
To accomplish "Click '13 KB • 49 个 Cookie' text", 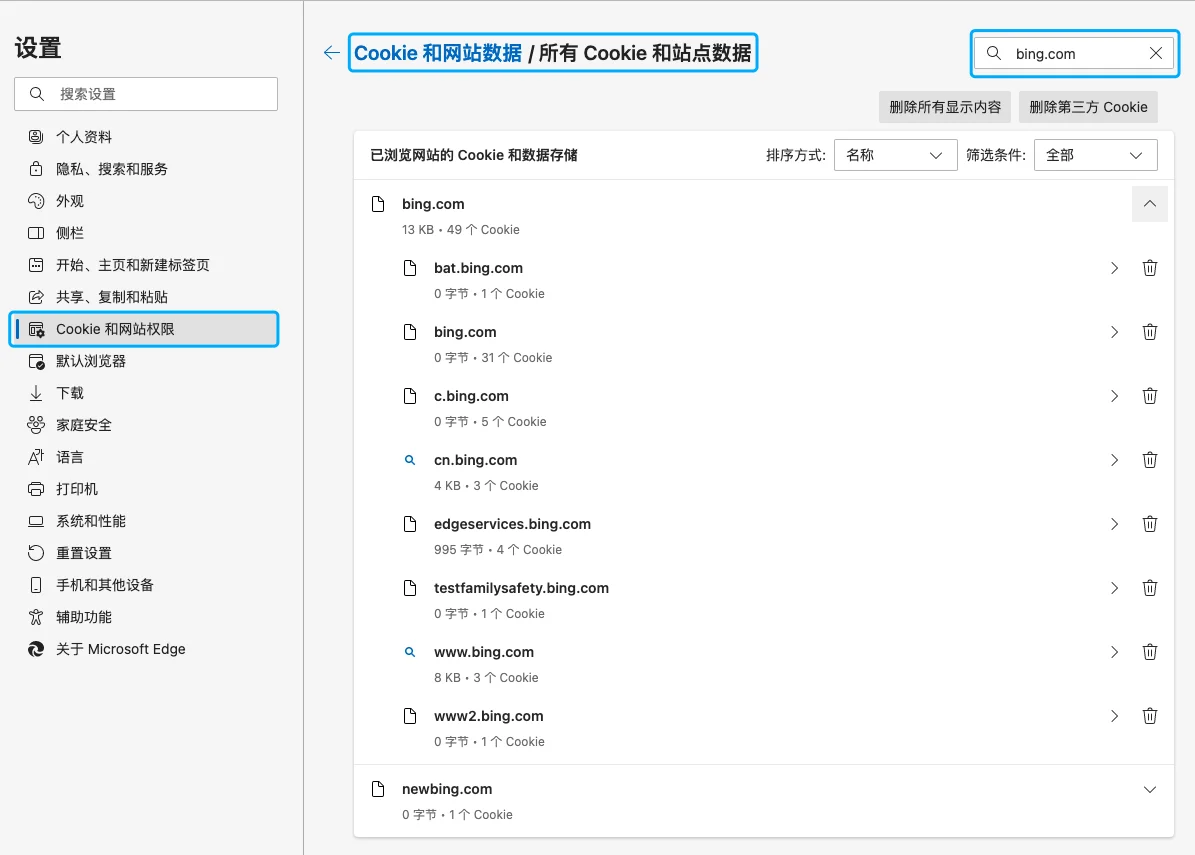I will [460, 230].
